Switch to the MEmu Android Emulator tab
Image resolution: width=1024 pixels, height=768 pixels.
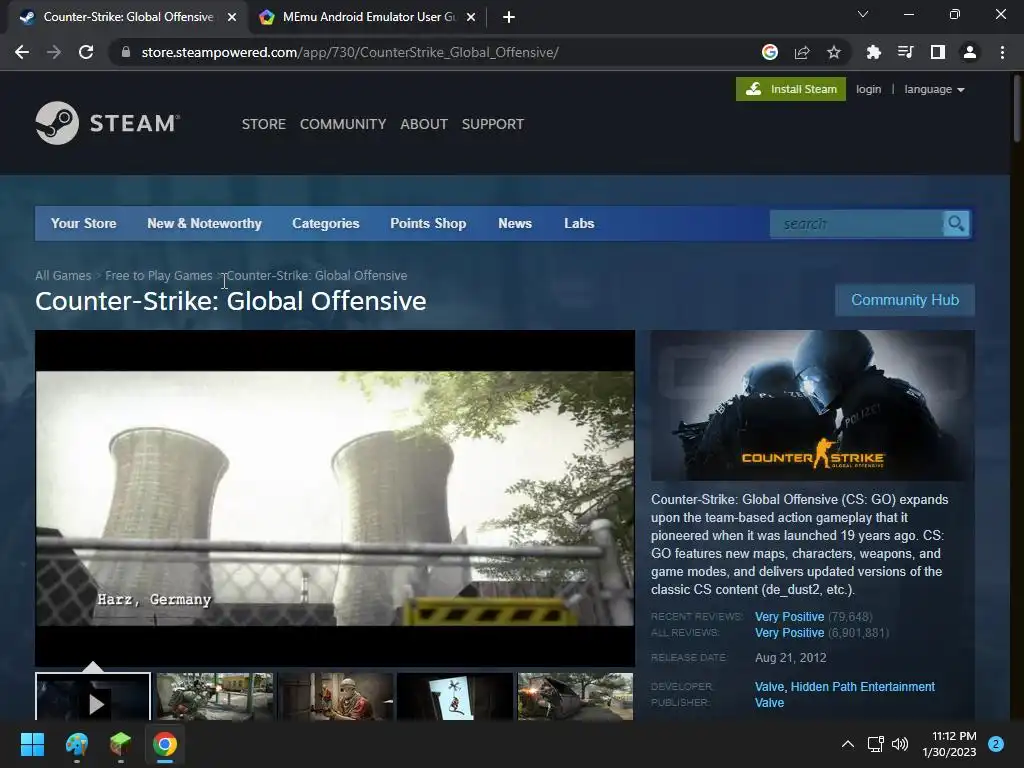366,17
